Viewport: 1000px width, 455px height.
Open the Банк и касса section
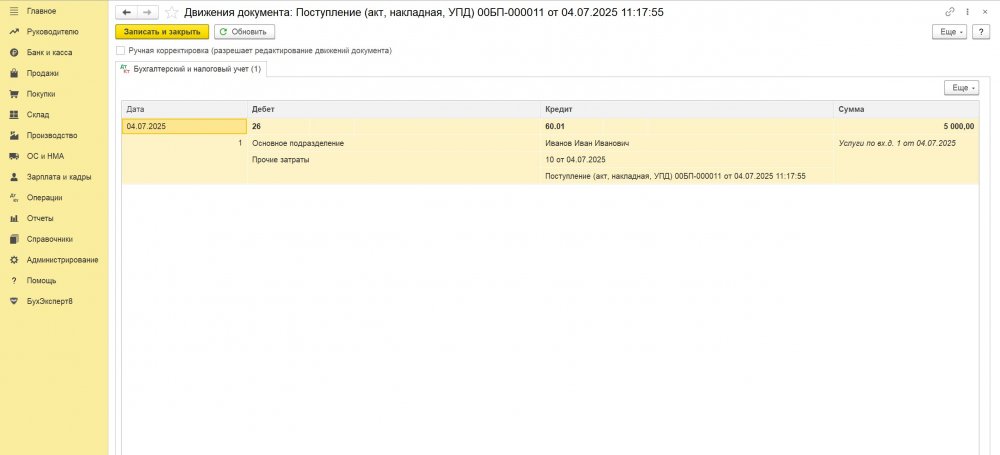50,52
